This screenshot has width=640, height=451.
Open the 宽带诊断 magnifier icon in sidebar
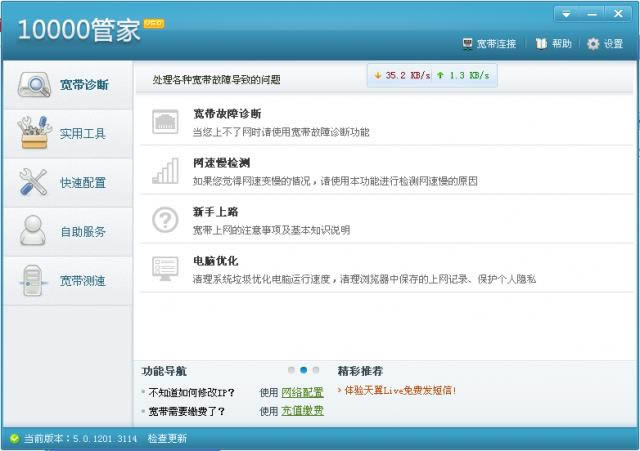tap(34, 84)
